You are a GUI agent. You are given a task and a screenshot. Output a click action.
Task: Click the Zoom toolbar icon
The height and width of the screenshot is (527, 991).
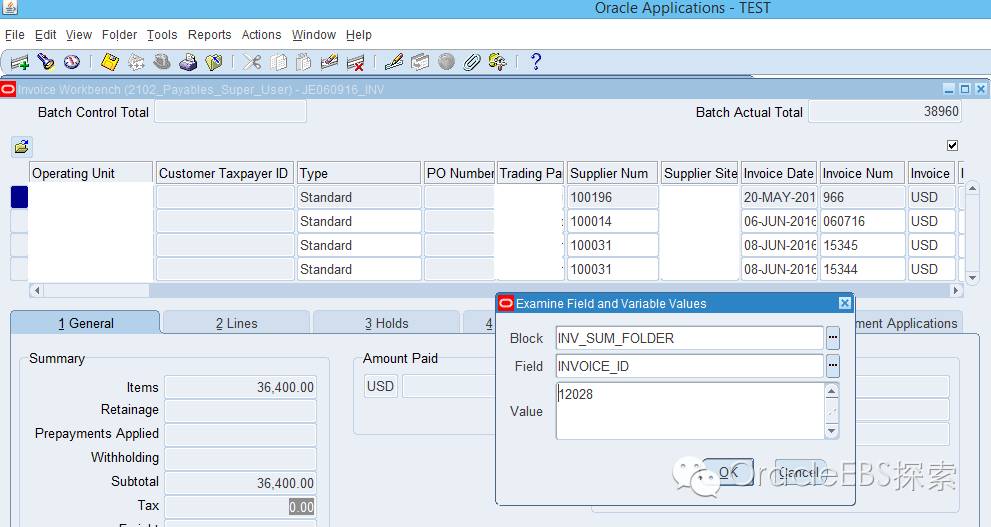tap(420, 62)
